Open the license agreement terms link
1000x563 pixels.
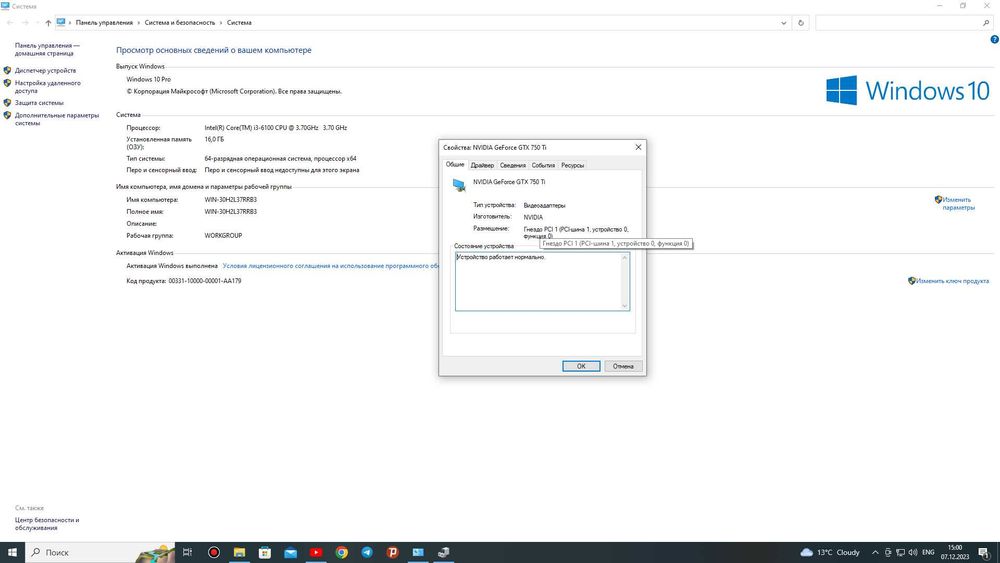tap(330, 266)
